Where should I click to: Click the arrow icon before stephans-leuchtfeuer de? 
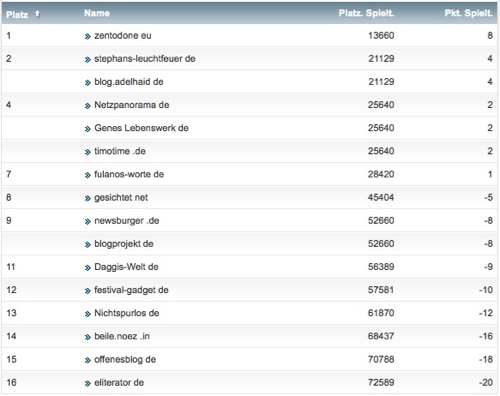pyautogui.click(x=88, y=60)
